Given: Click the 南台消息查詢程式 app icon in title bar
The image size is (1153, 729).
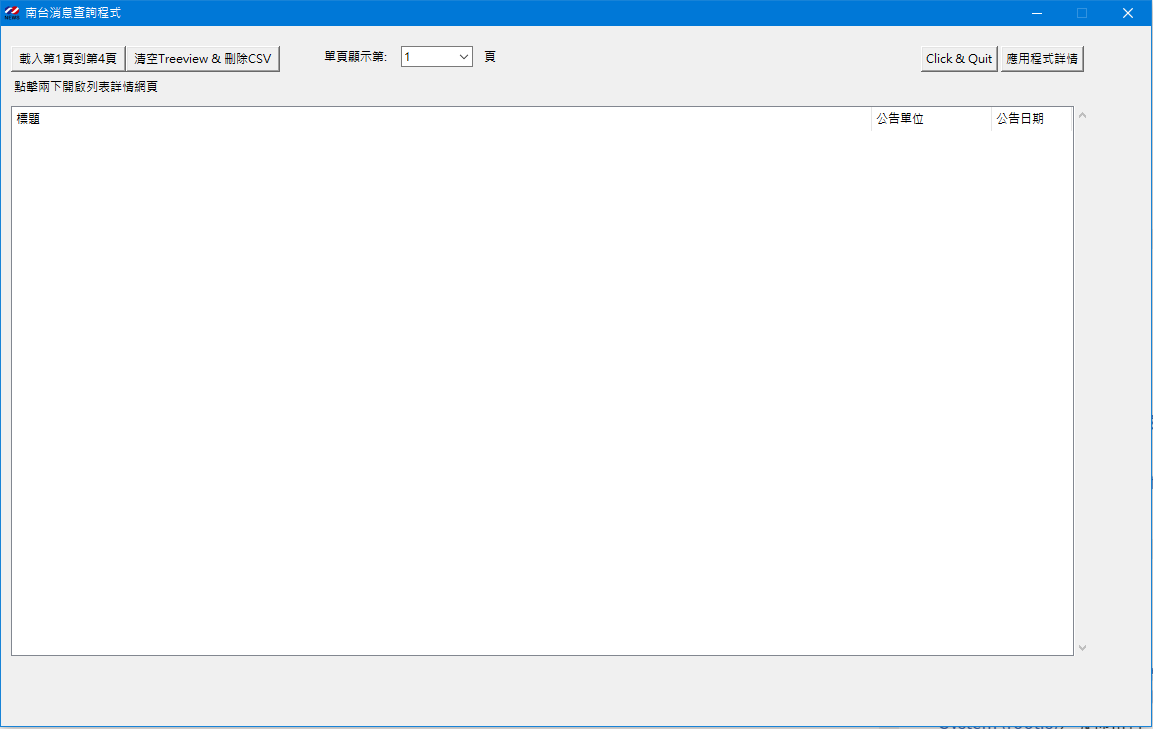Looking at the screenshot, I should (12, 13).
